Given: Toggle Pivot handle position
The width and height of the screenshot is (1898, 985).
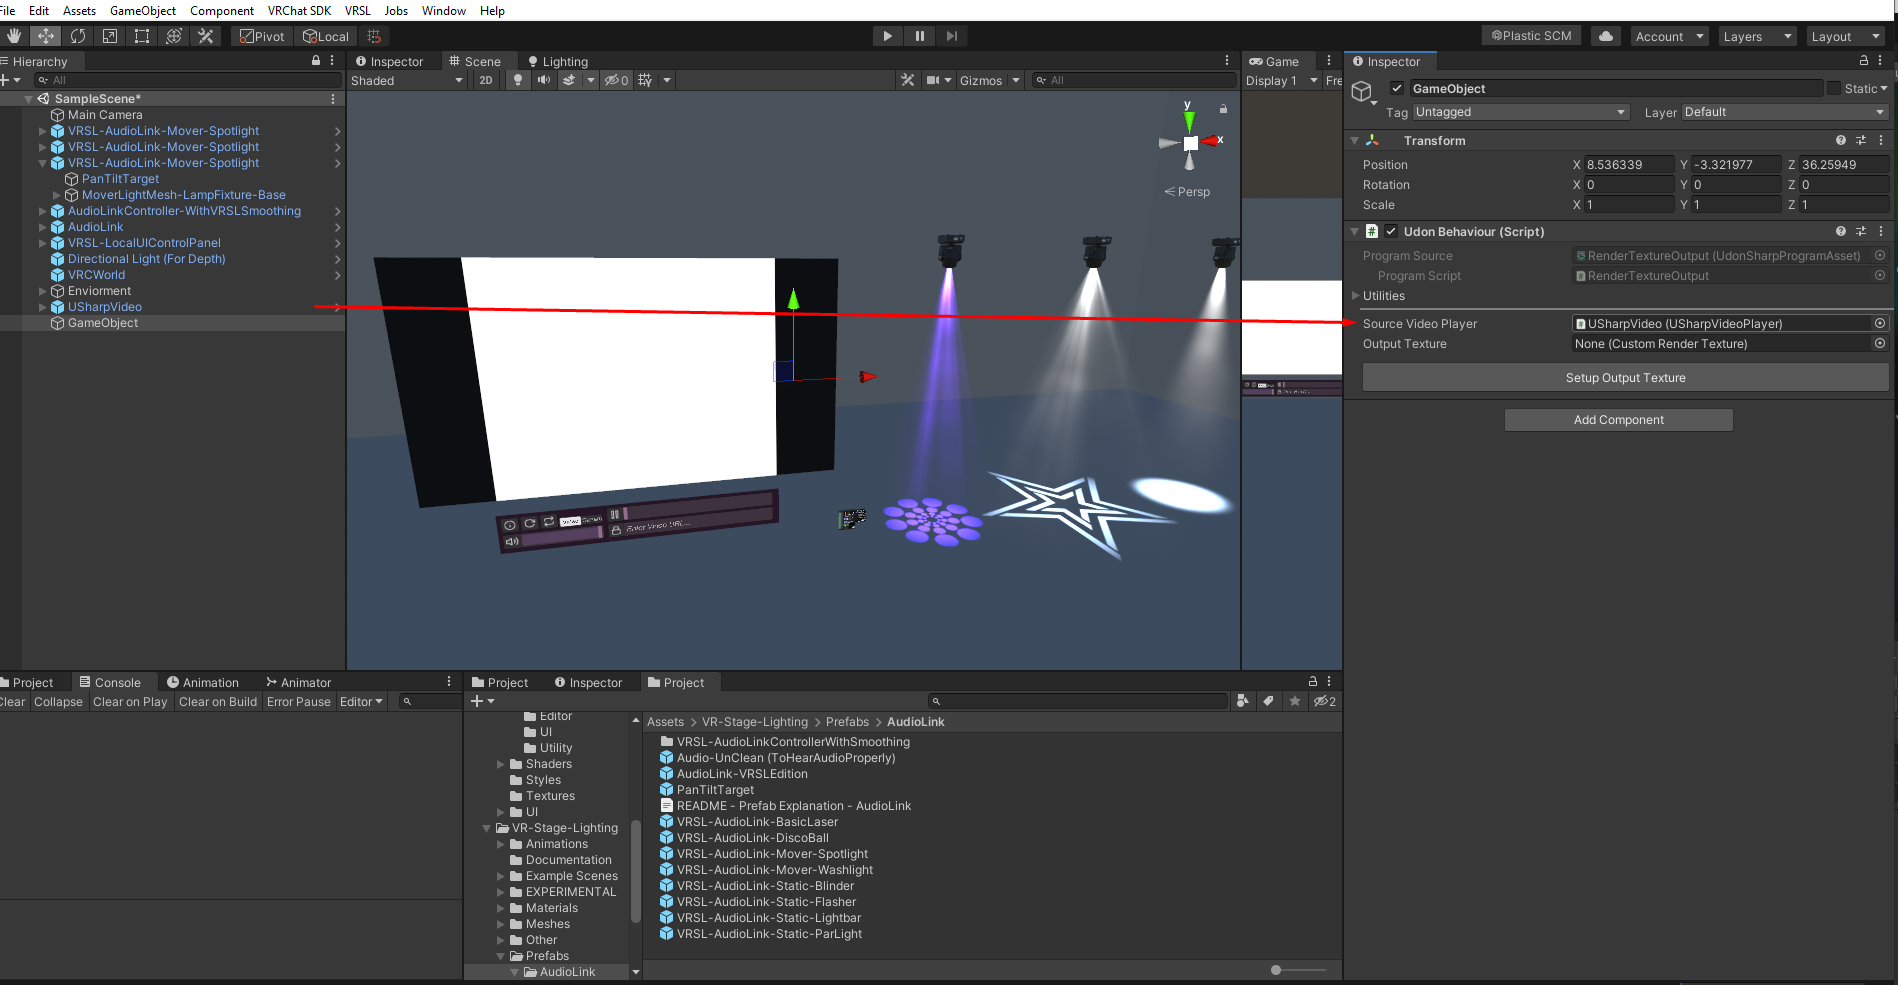Looking at the screenshot, I should [262, 36].
